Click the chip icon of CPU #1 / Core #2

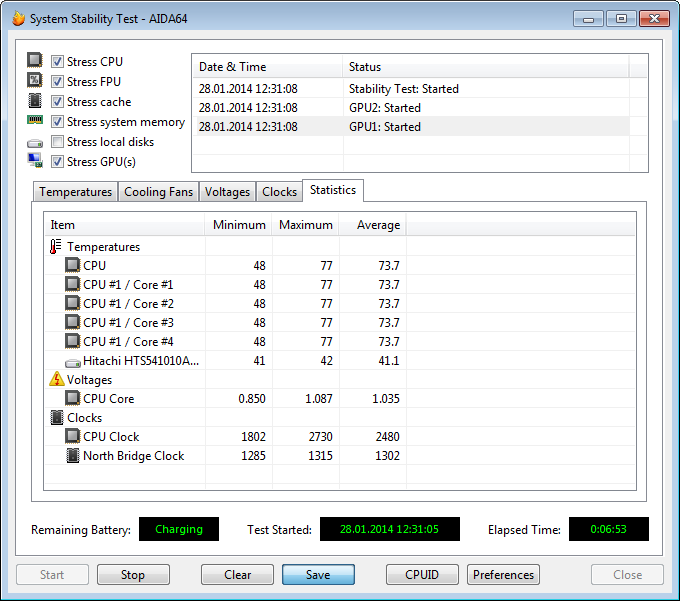pyautogui.click(x=72, y=303)
